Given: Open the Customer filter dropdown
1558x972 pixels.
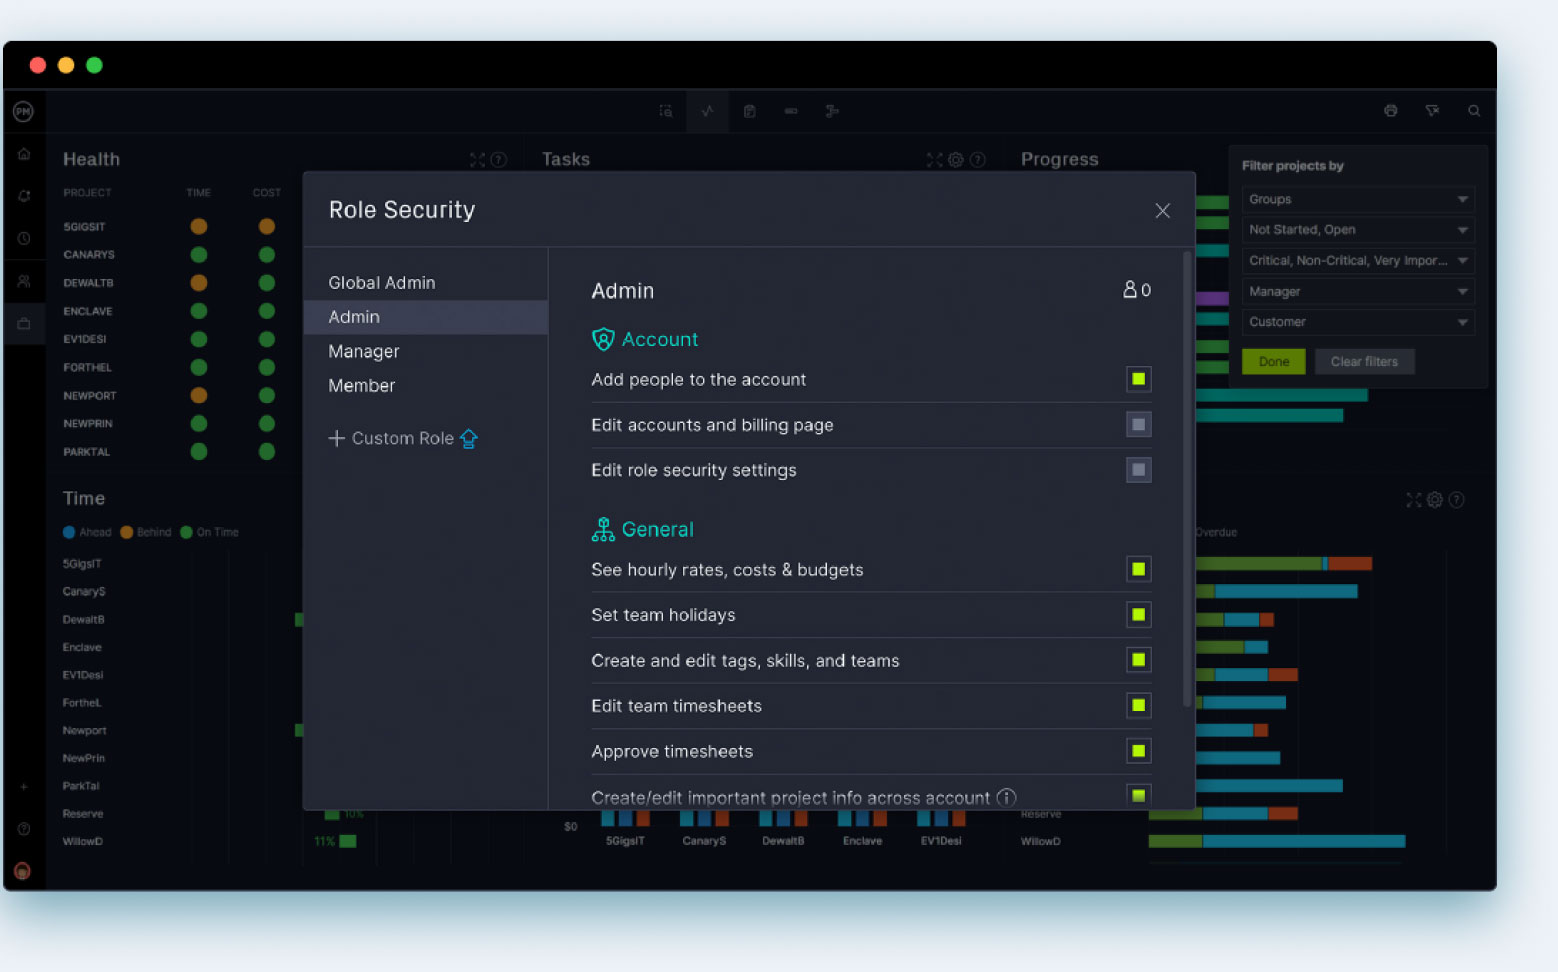Looking at the screenshot, I should pyautogui.click(x=1357, y=321).
